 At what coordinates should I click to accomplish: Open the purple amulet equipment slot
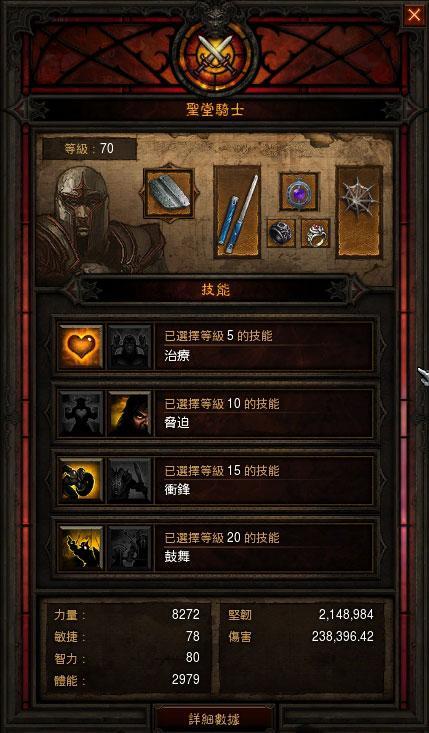point(299,192)
